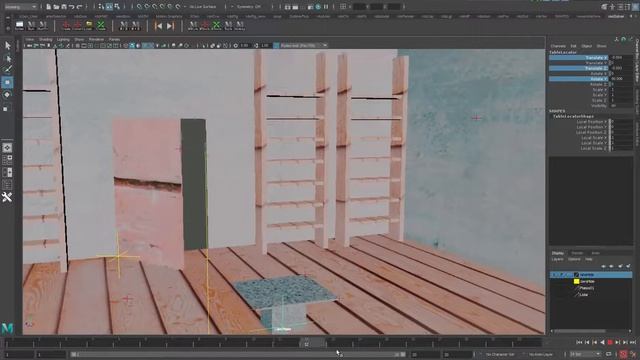Click the yellow folder shelf icon
Screen dimensions: 640x360
coord(89,25)
